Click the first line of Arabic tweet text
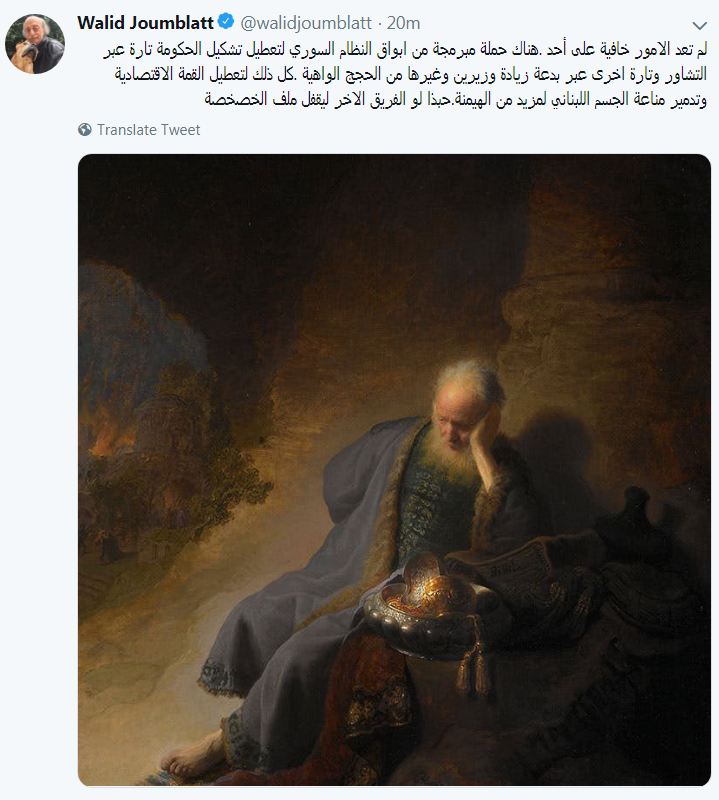 coord(405,50)
